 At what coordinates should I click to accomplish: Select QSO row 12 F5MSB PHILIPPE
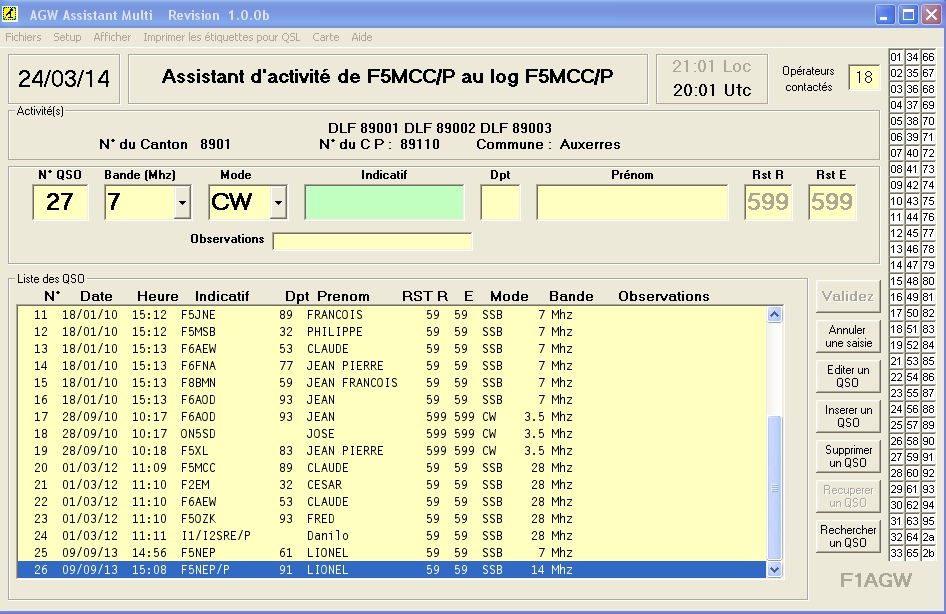(x=392, y=332)
